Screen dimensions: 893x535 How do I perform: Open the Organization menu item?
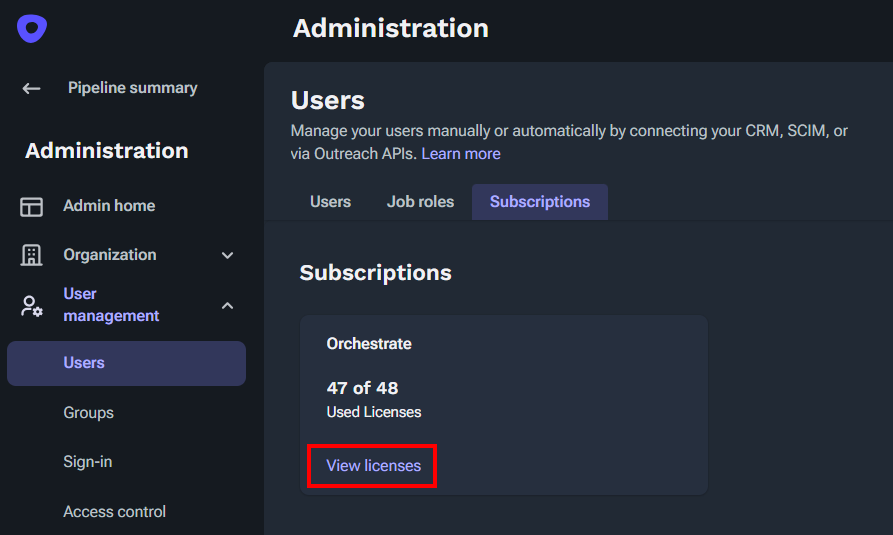(110, 255)
